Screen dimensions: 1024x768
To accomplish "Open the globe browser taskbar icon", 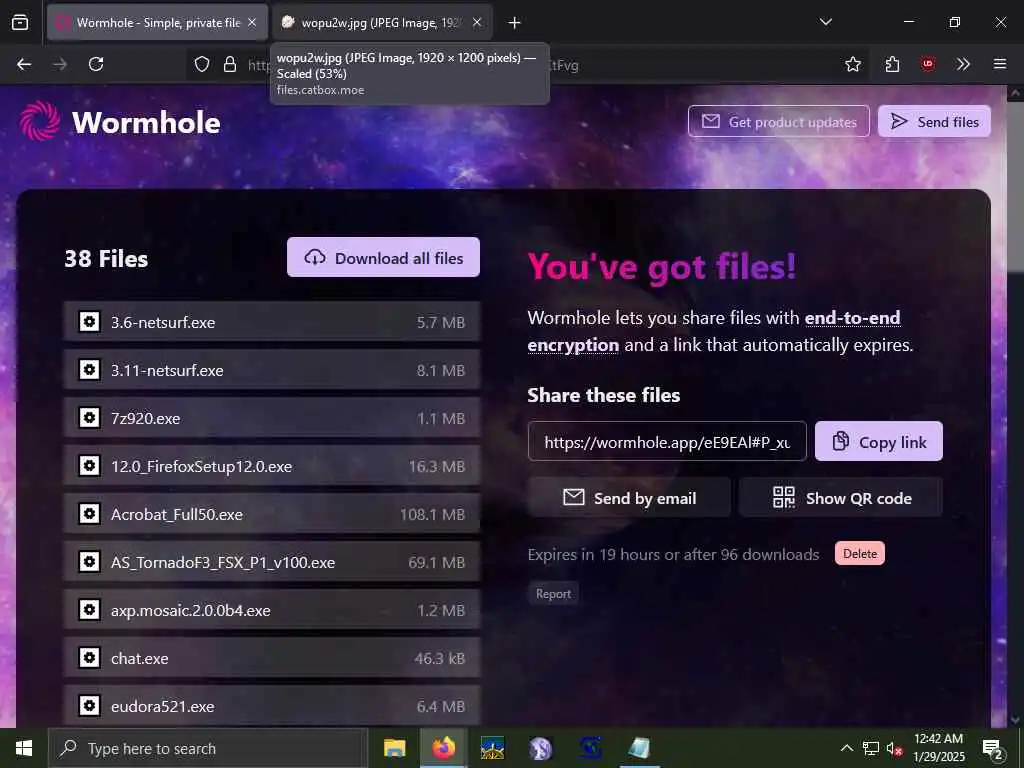I will (x=541, y=748).
